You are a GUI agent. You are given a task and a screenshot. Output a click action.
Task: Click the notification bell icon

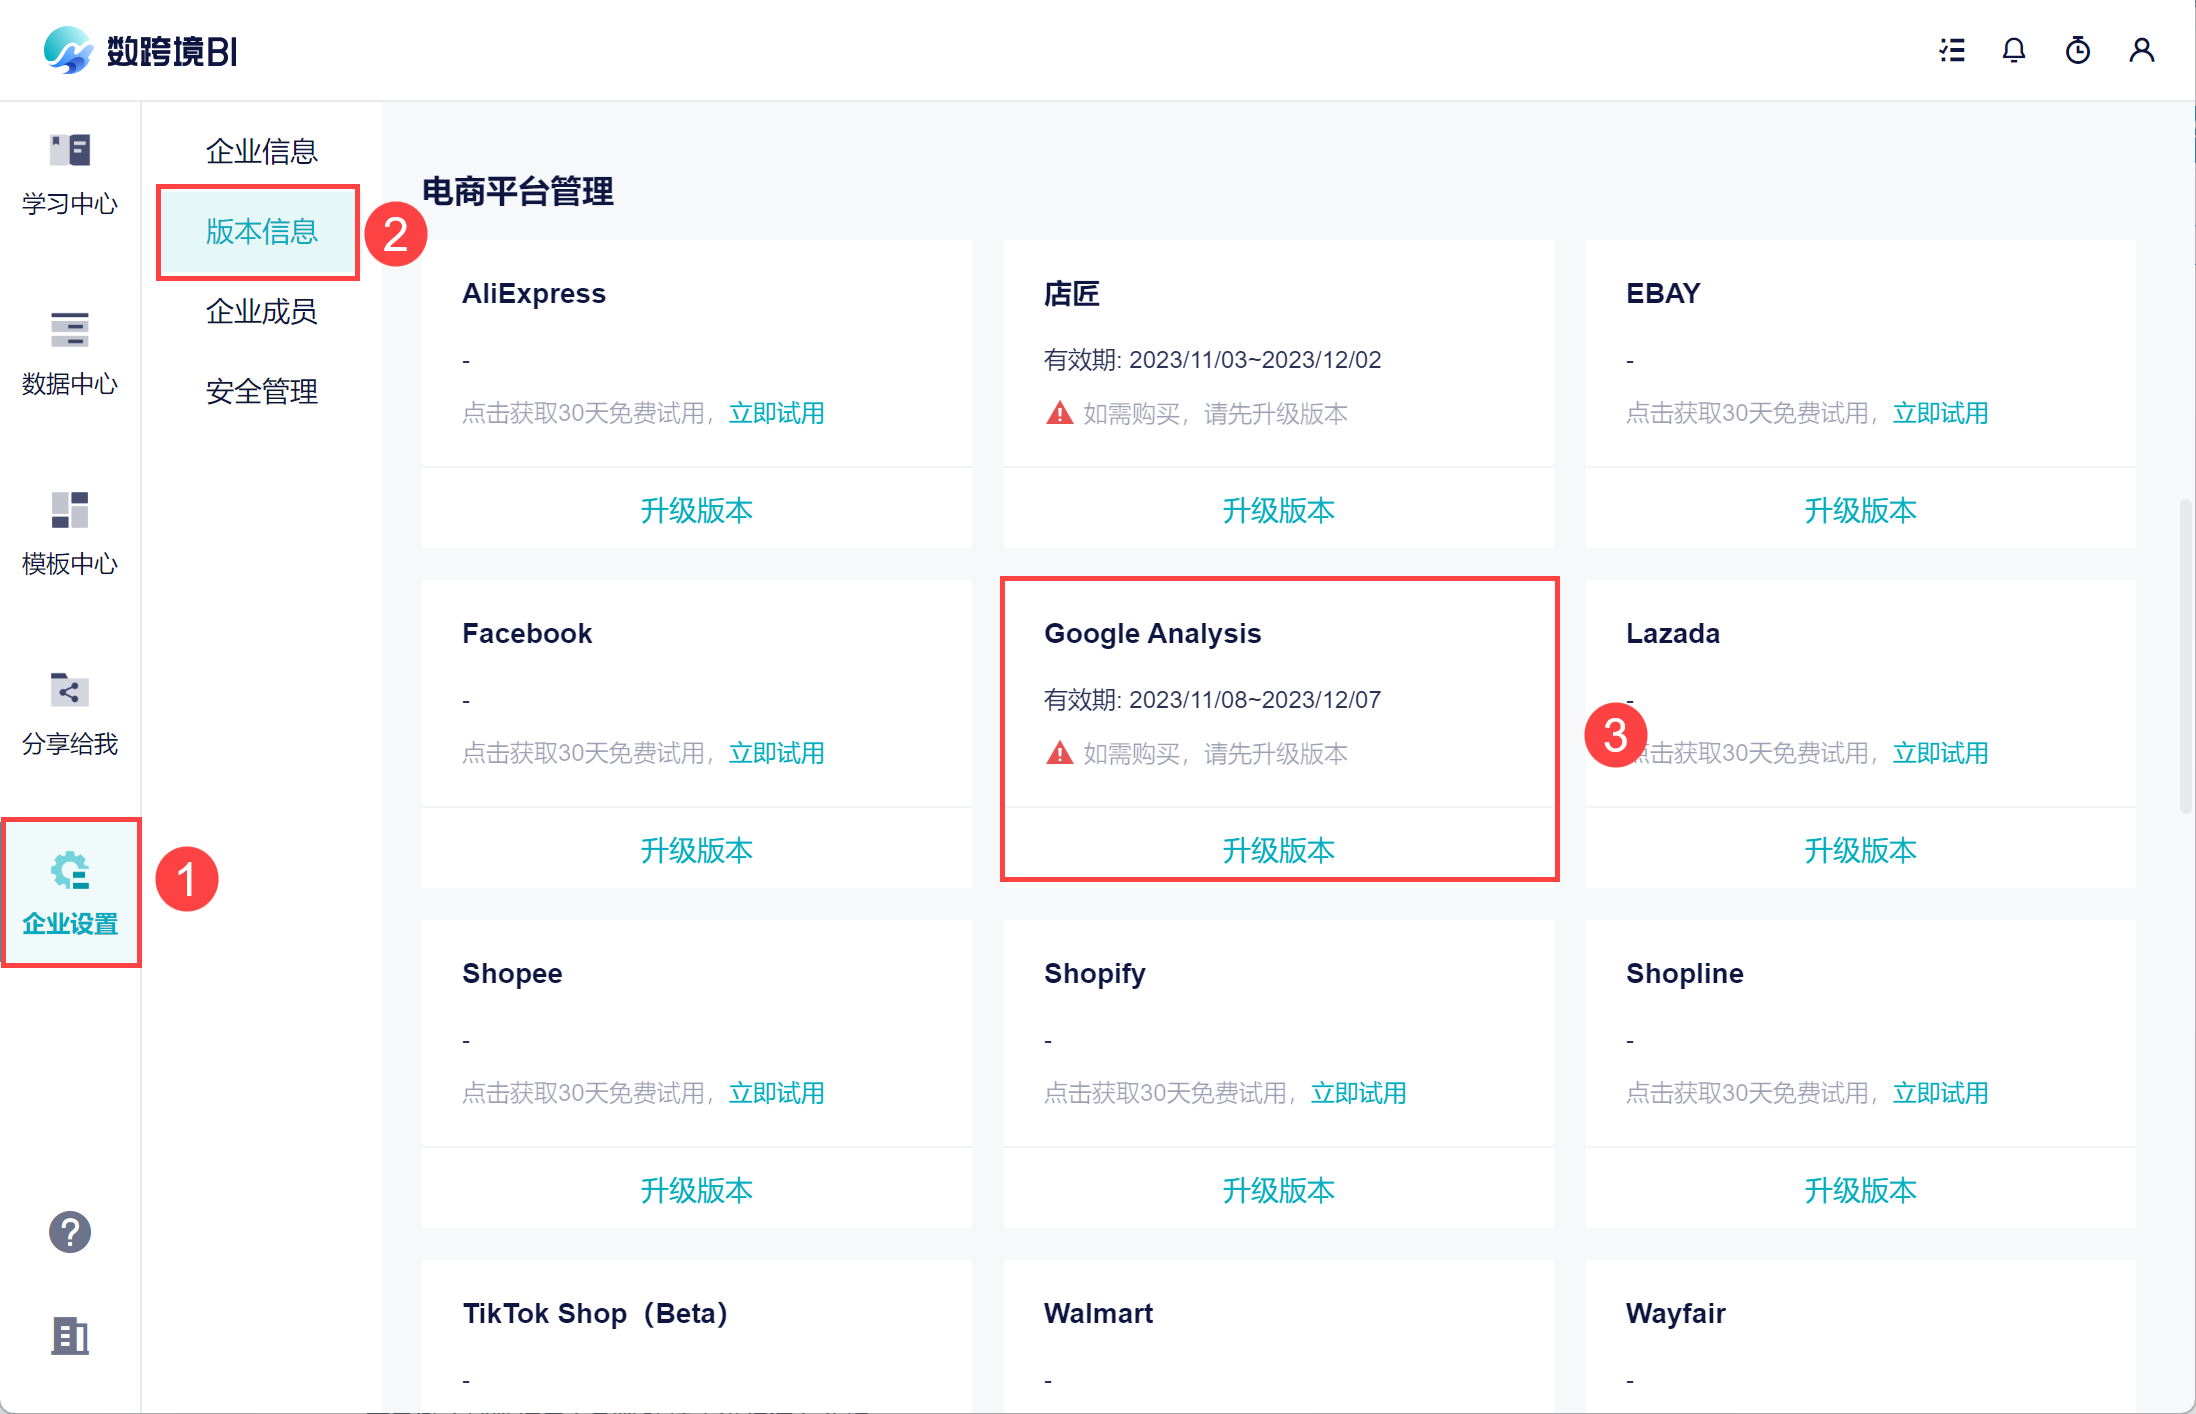[2014, 50]
